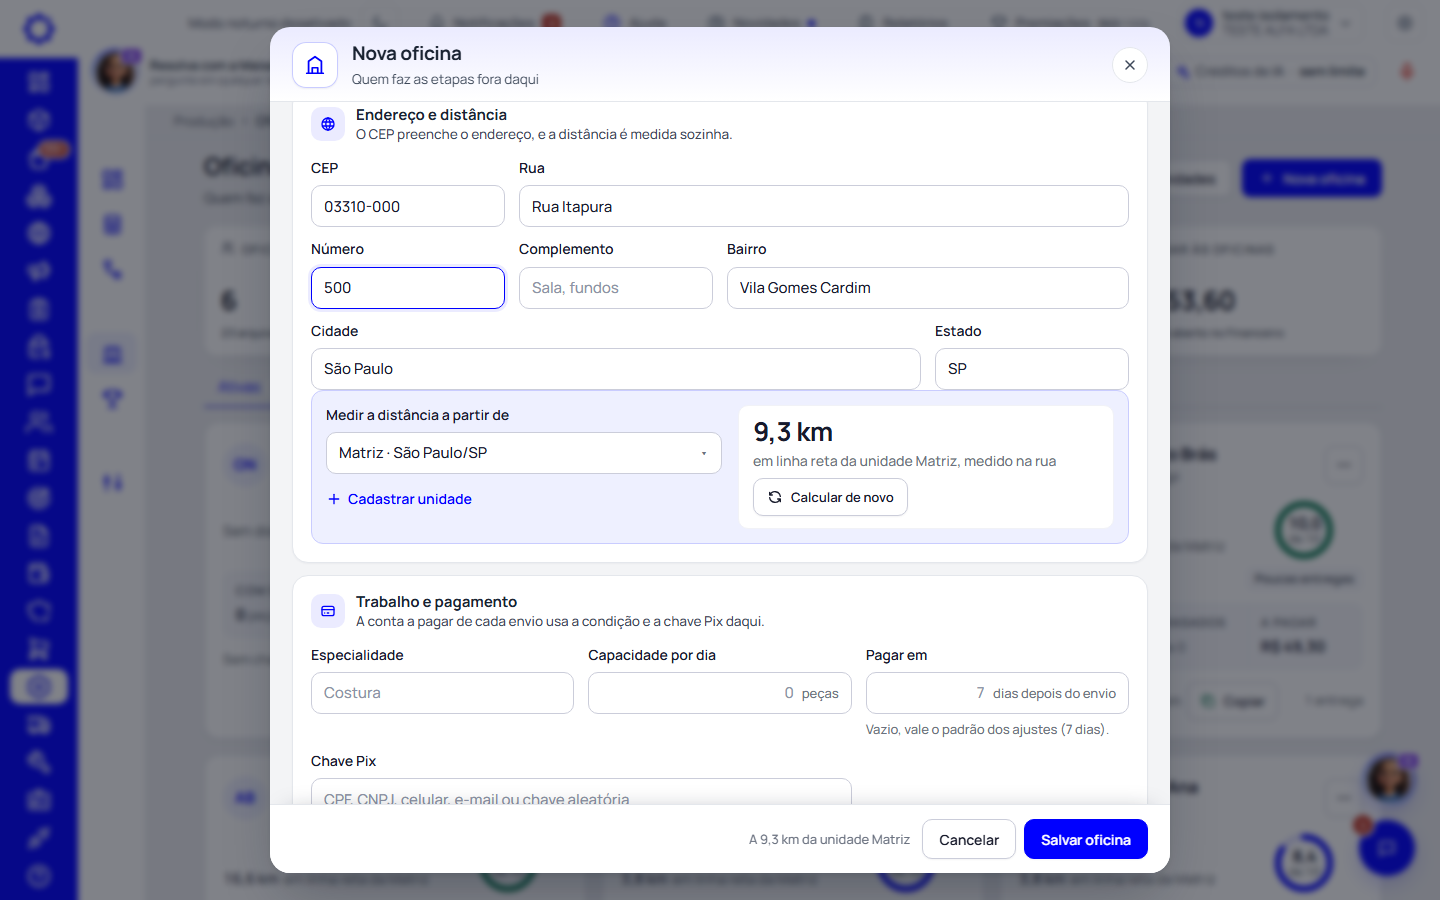The width and height of the screenshot is (1440, 900).
Task: Click the house icon beside Nova oficina
Action: point(315,65)
